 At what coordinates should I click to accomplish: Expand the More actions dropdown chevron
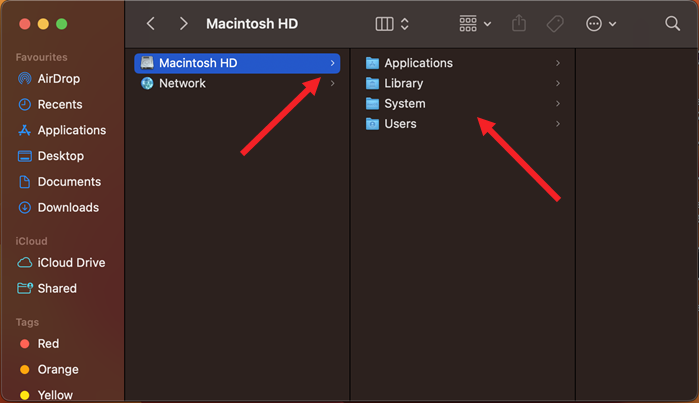pyautogui.click(x=613, y=24)
